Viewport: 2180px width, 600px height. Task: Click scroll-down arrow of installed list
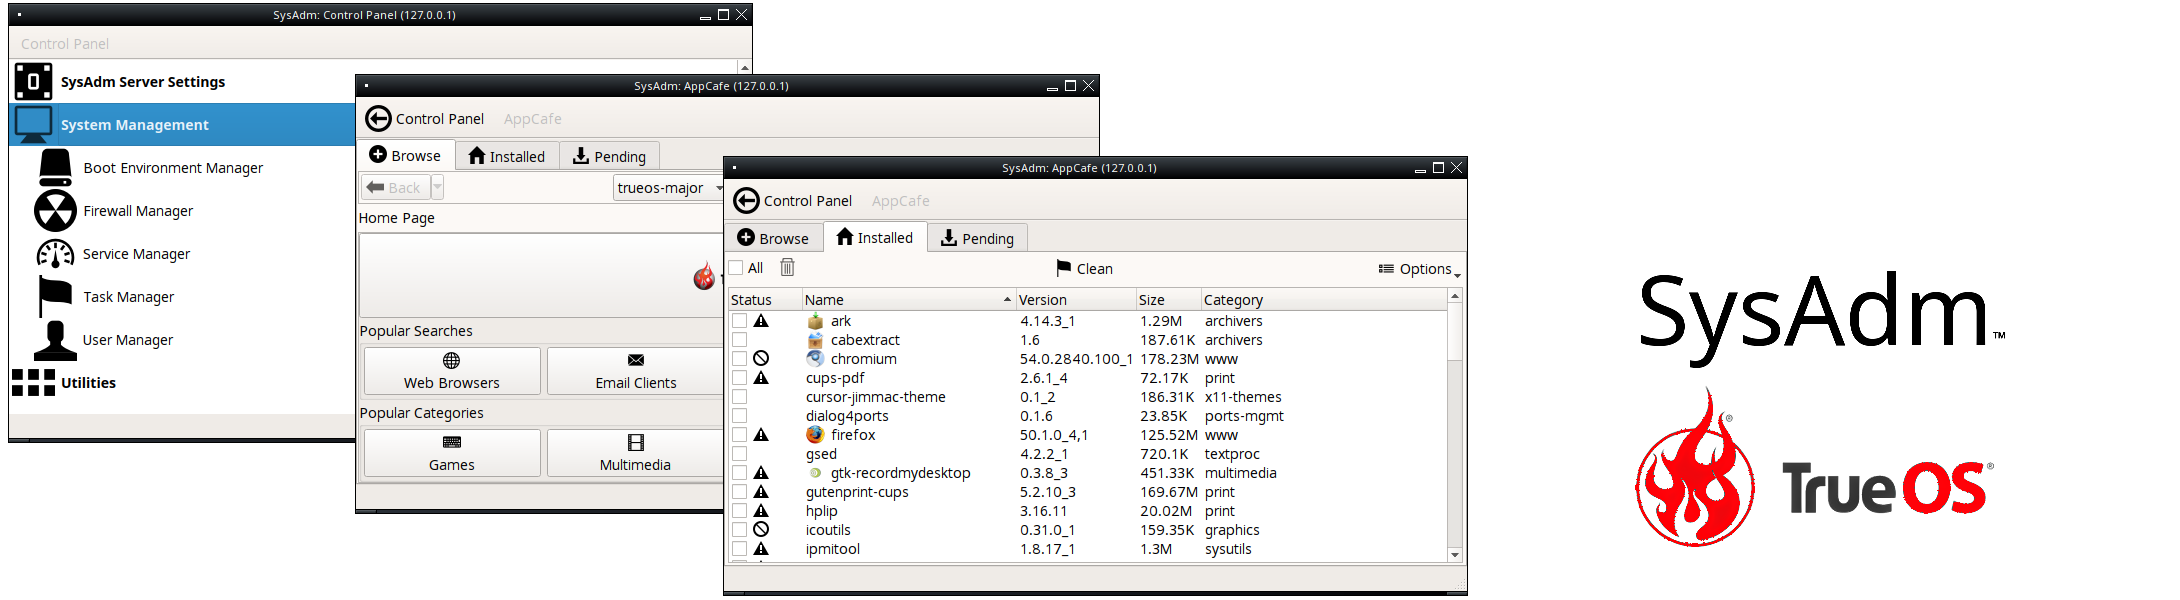click(1455, 555)
